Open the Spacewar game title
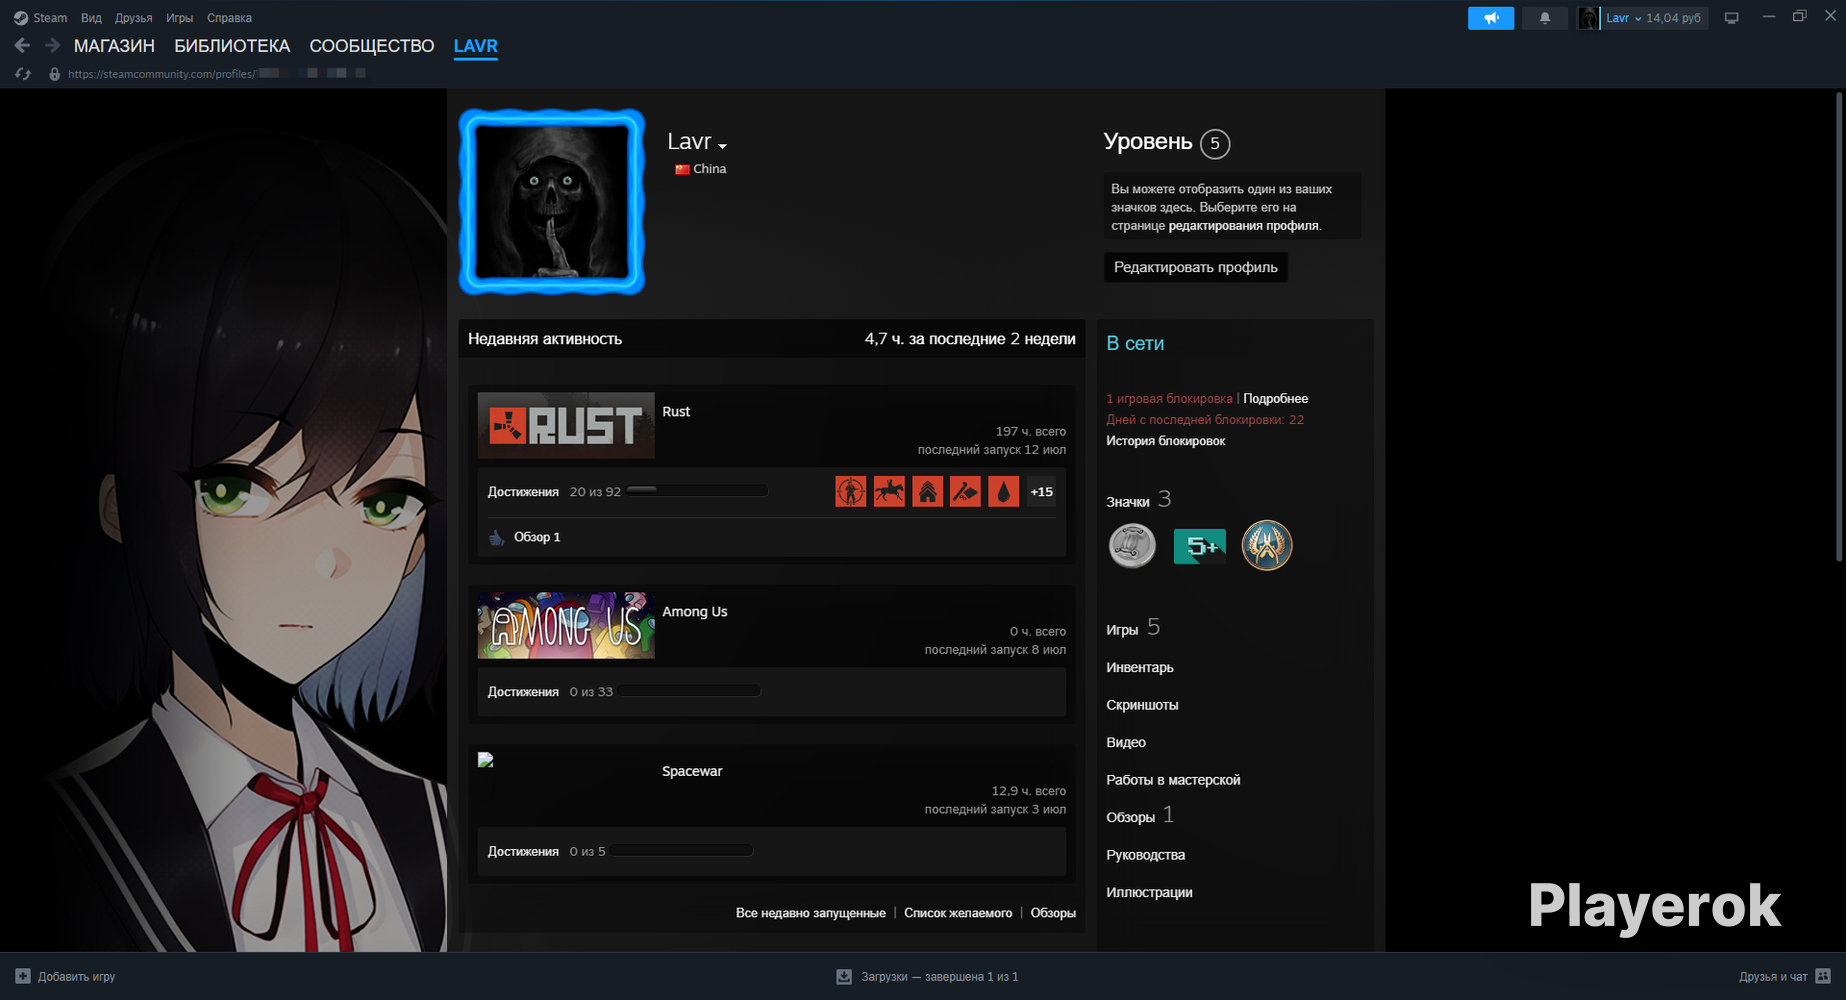Image resolution: width=1846 pixels, height=1000 pixels. coord(692,771)
